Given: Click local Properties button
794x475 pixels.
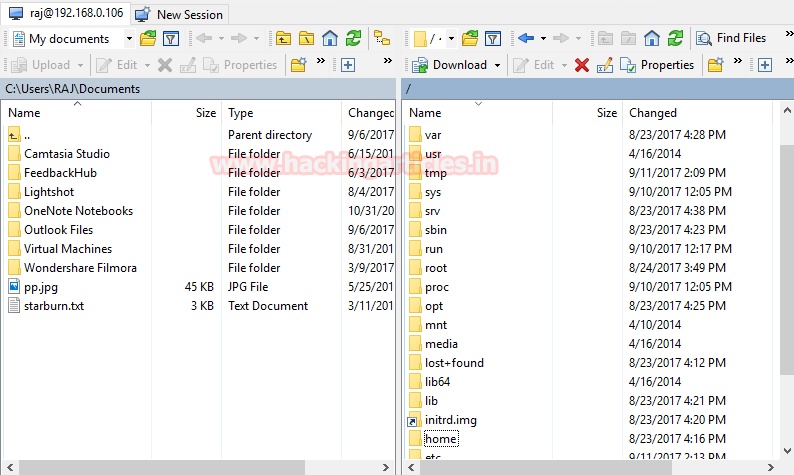Looking at the screenshot, I should (240, 65).
